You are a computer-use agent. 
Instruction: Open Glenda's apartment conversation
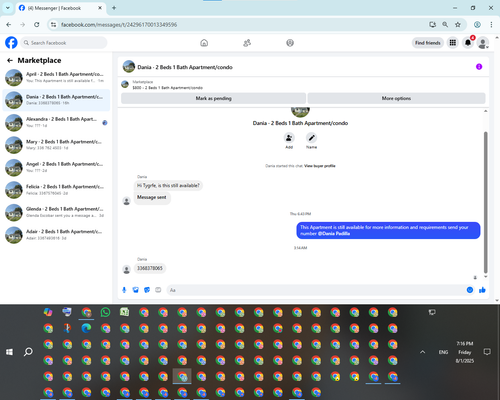click(x=56, y=212)
